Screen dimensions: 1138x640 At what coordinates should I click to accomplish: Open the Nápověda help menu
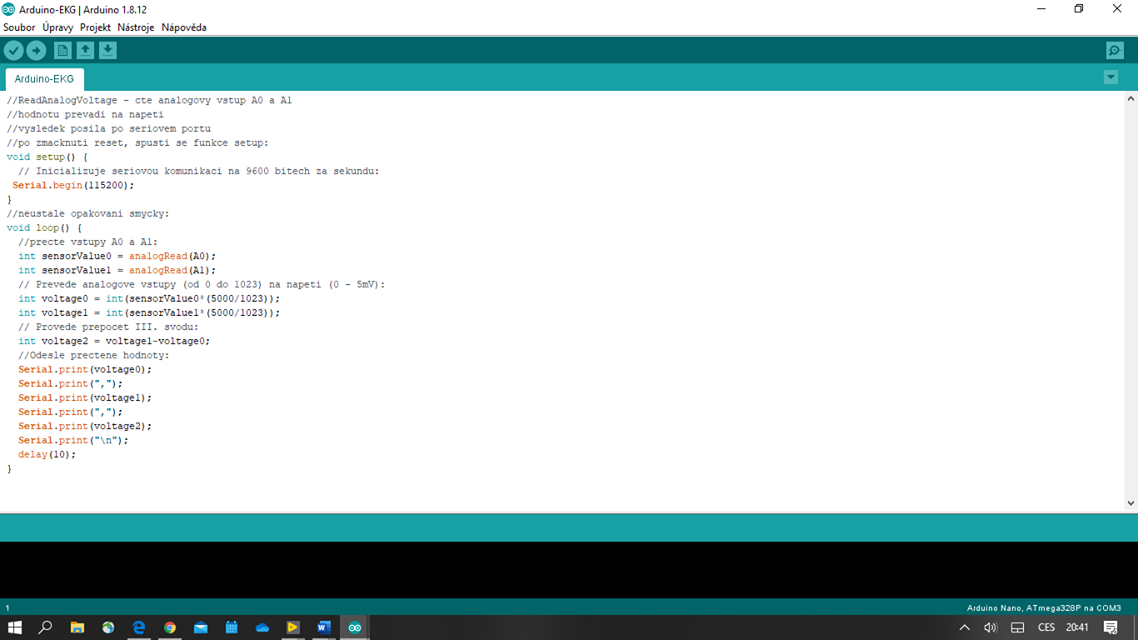[x=184, y=27]
